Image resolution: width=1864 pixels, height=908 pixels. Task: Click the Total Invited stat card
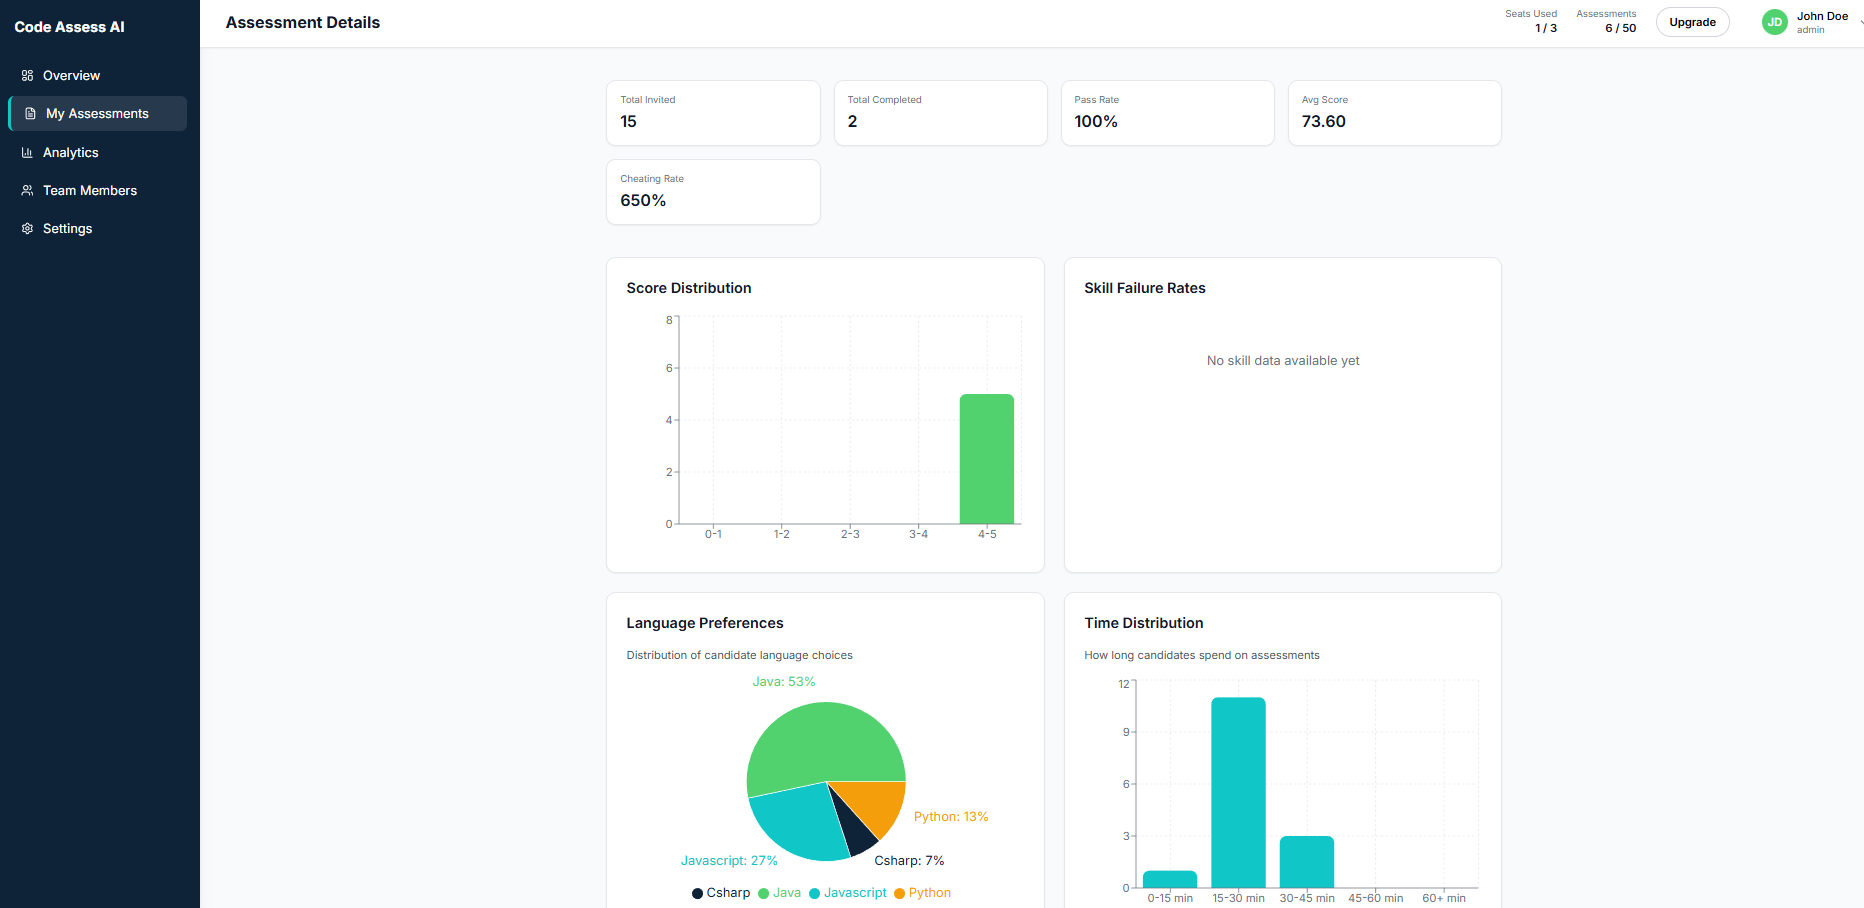click(712, 112)
